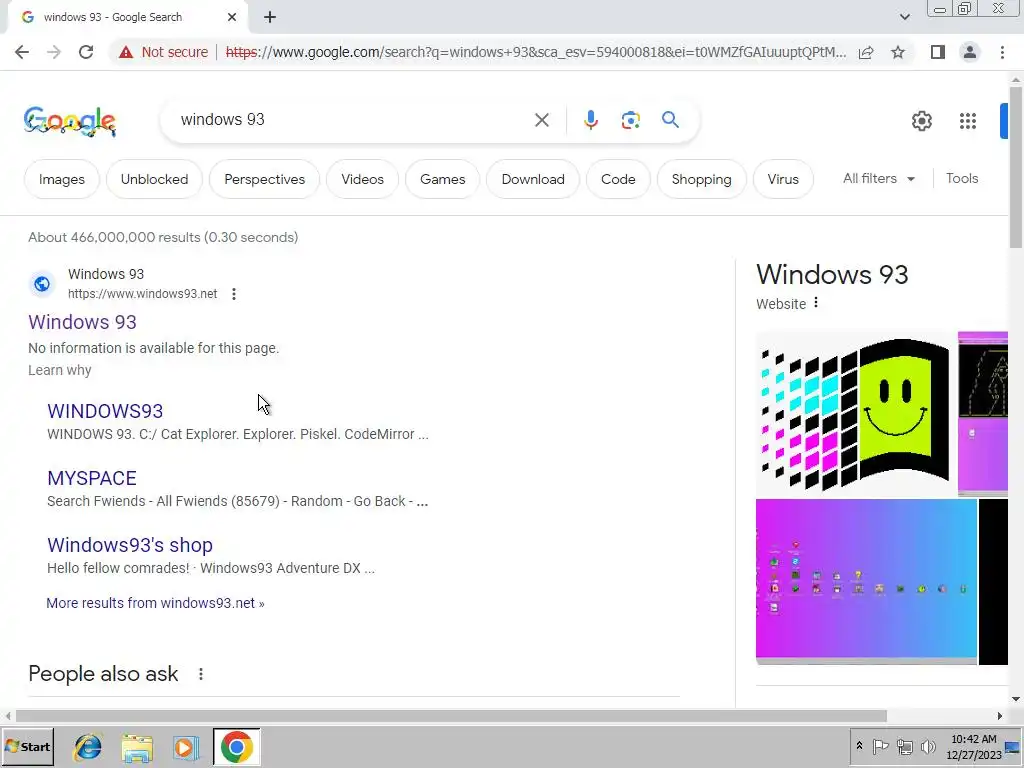1024x768 pixels.
Task: Reload the page with the refresh icon
Action: click(86, 52)
